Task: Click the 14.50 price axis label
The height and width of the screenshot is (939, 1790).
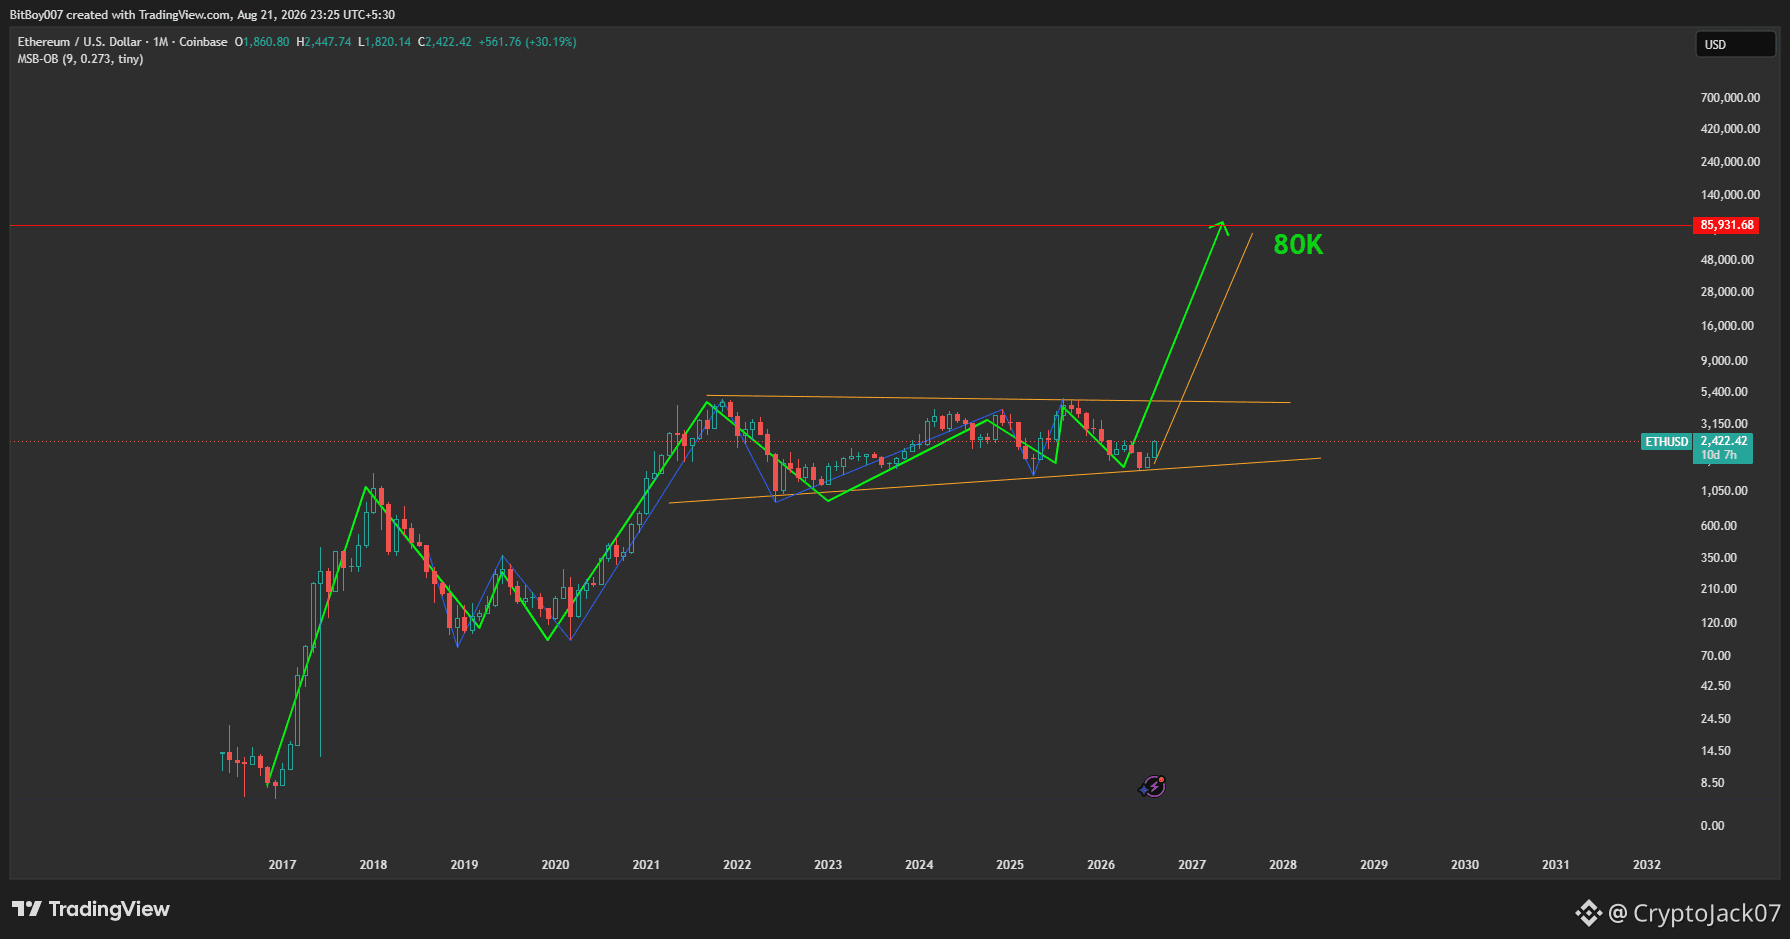Action: (1716, 751)
